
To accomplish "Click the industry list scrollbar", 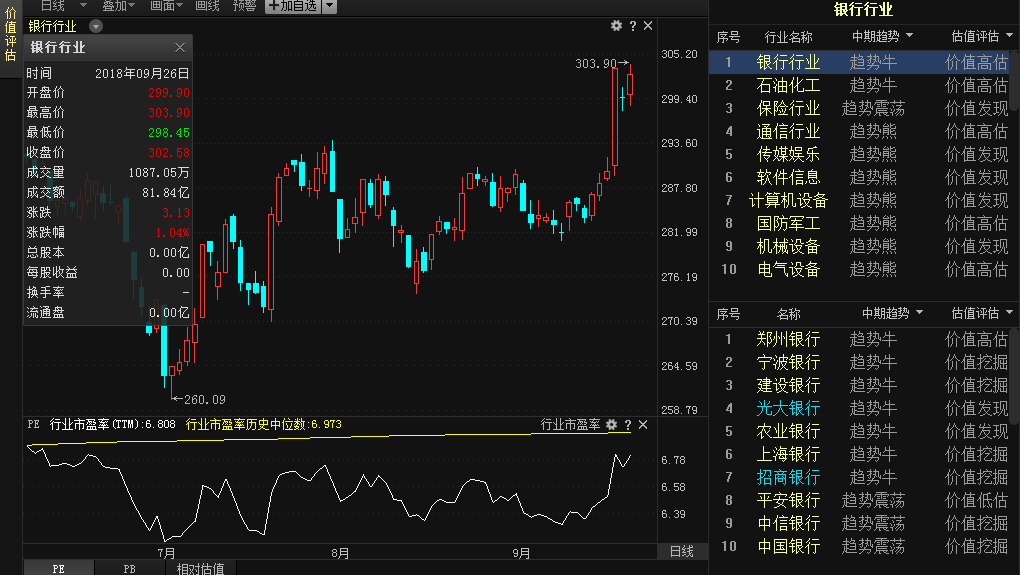I will coord(1015,81).
